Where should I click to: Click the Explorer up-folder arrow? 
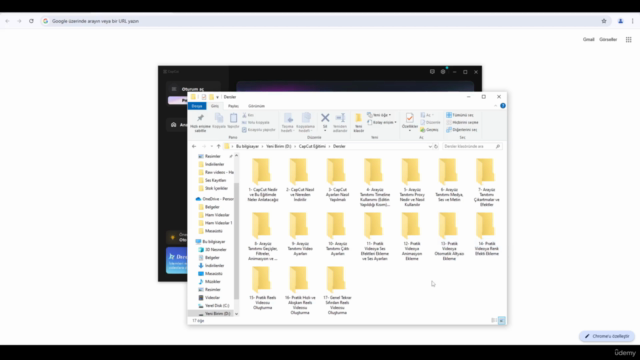pos(218,146)
